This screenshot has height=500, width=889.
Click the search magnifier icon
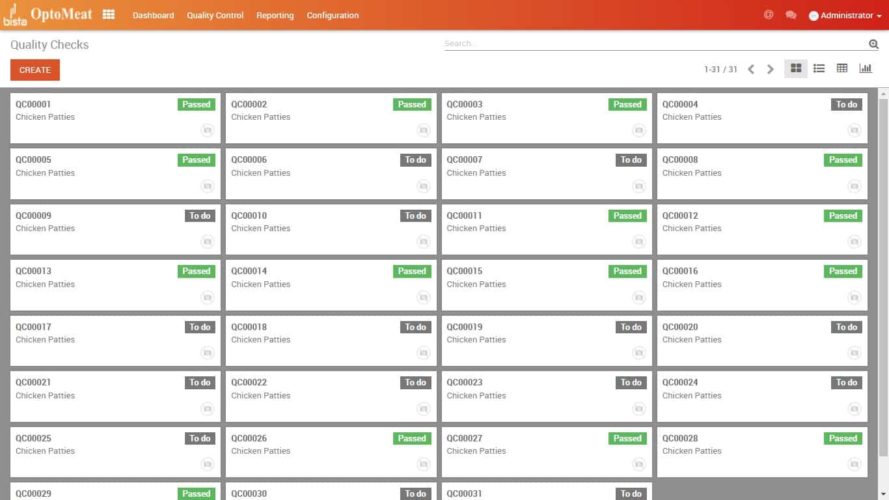click(873, 44)
